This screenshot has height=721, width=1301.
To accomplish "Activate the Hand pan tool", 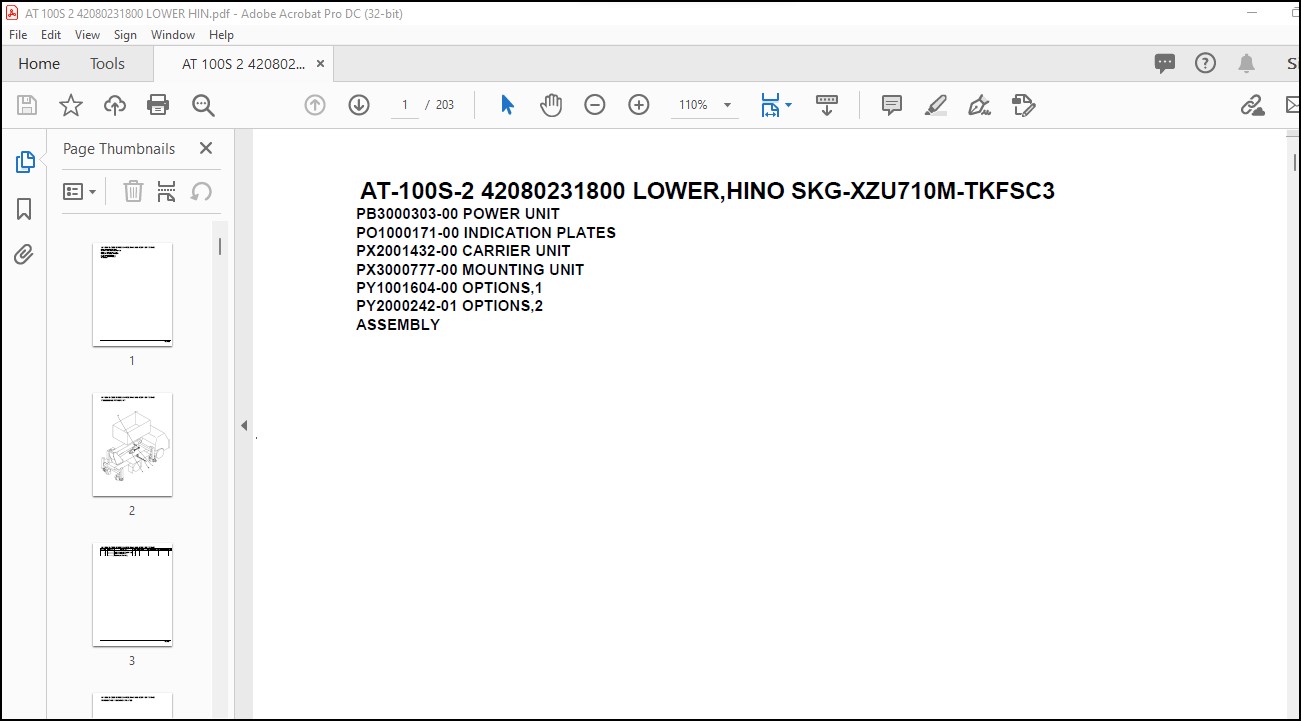I will pos(551,105).
